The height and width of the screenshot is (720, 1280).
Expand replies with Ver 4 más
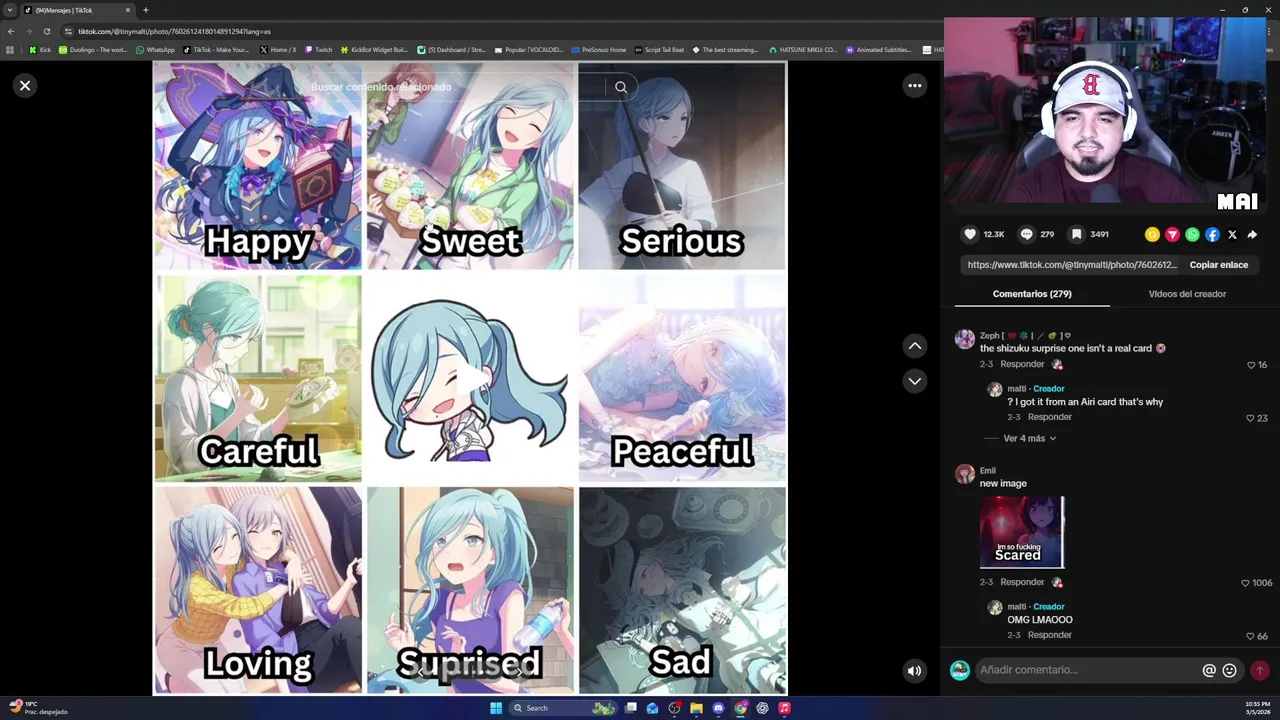pos(1030,438)
